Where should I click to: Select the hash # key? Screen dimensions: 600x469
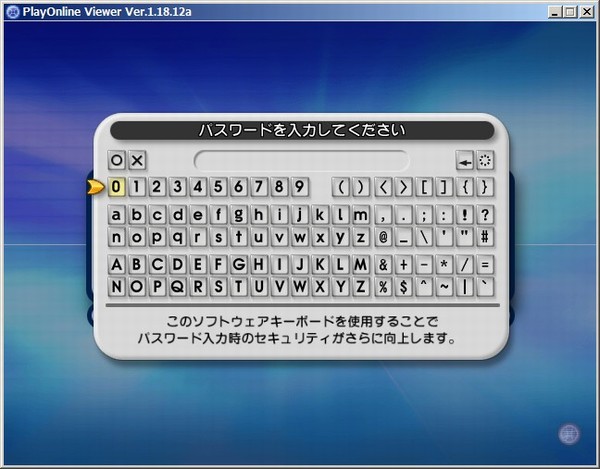485,237
